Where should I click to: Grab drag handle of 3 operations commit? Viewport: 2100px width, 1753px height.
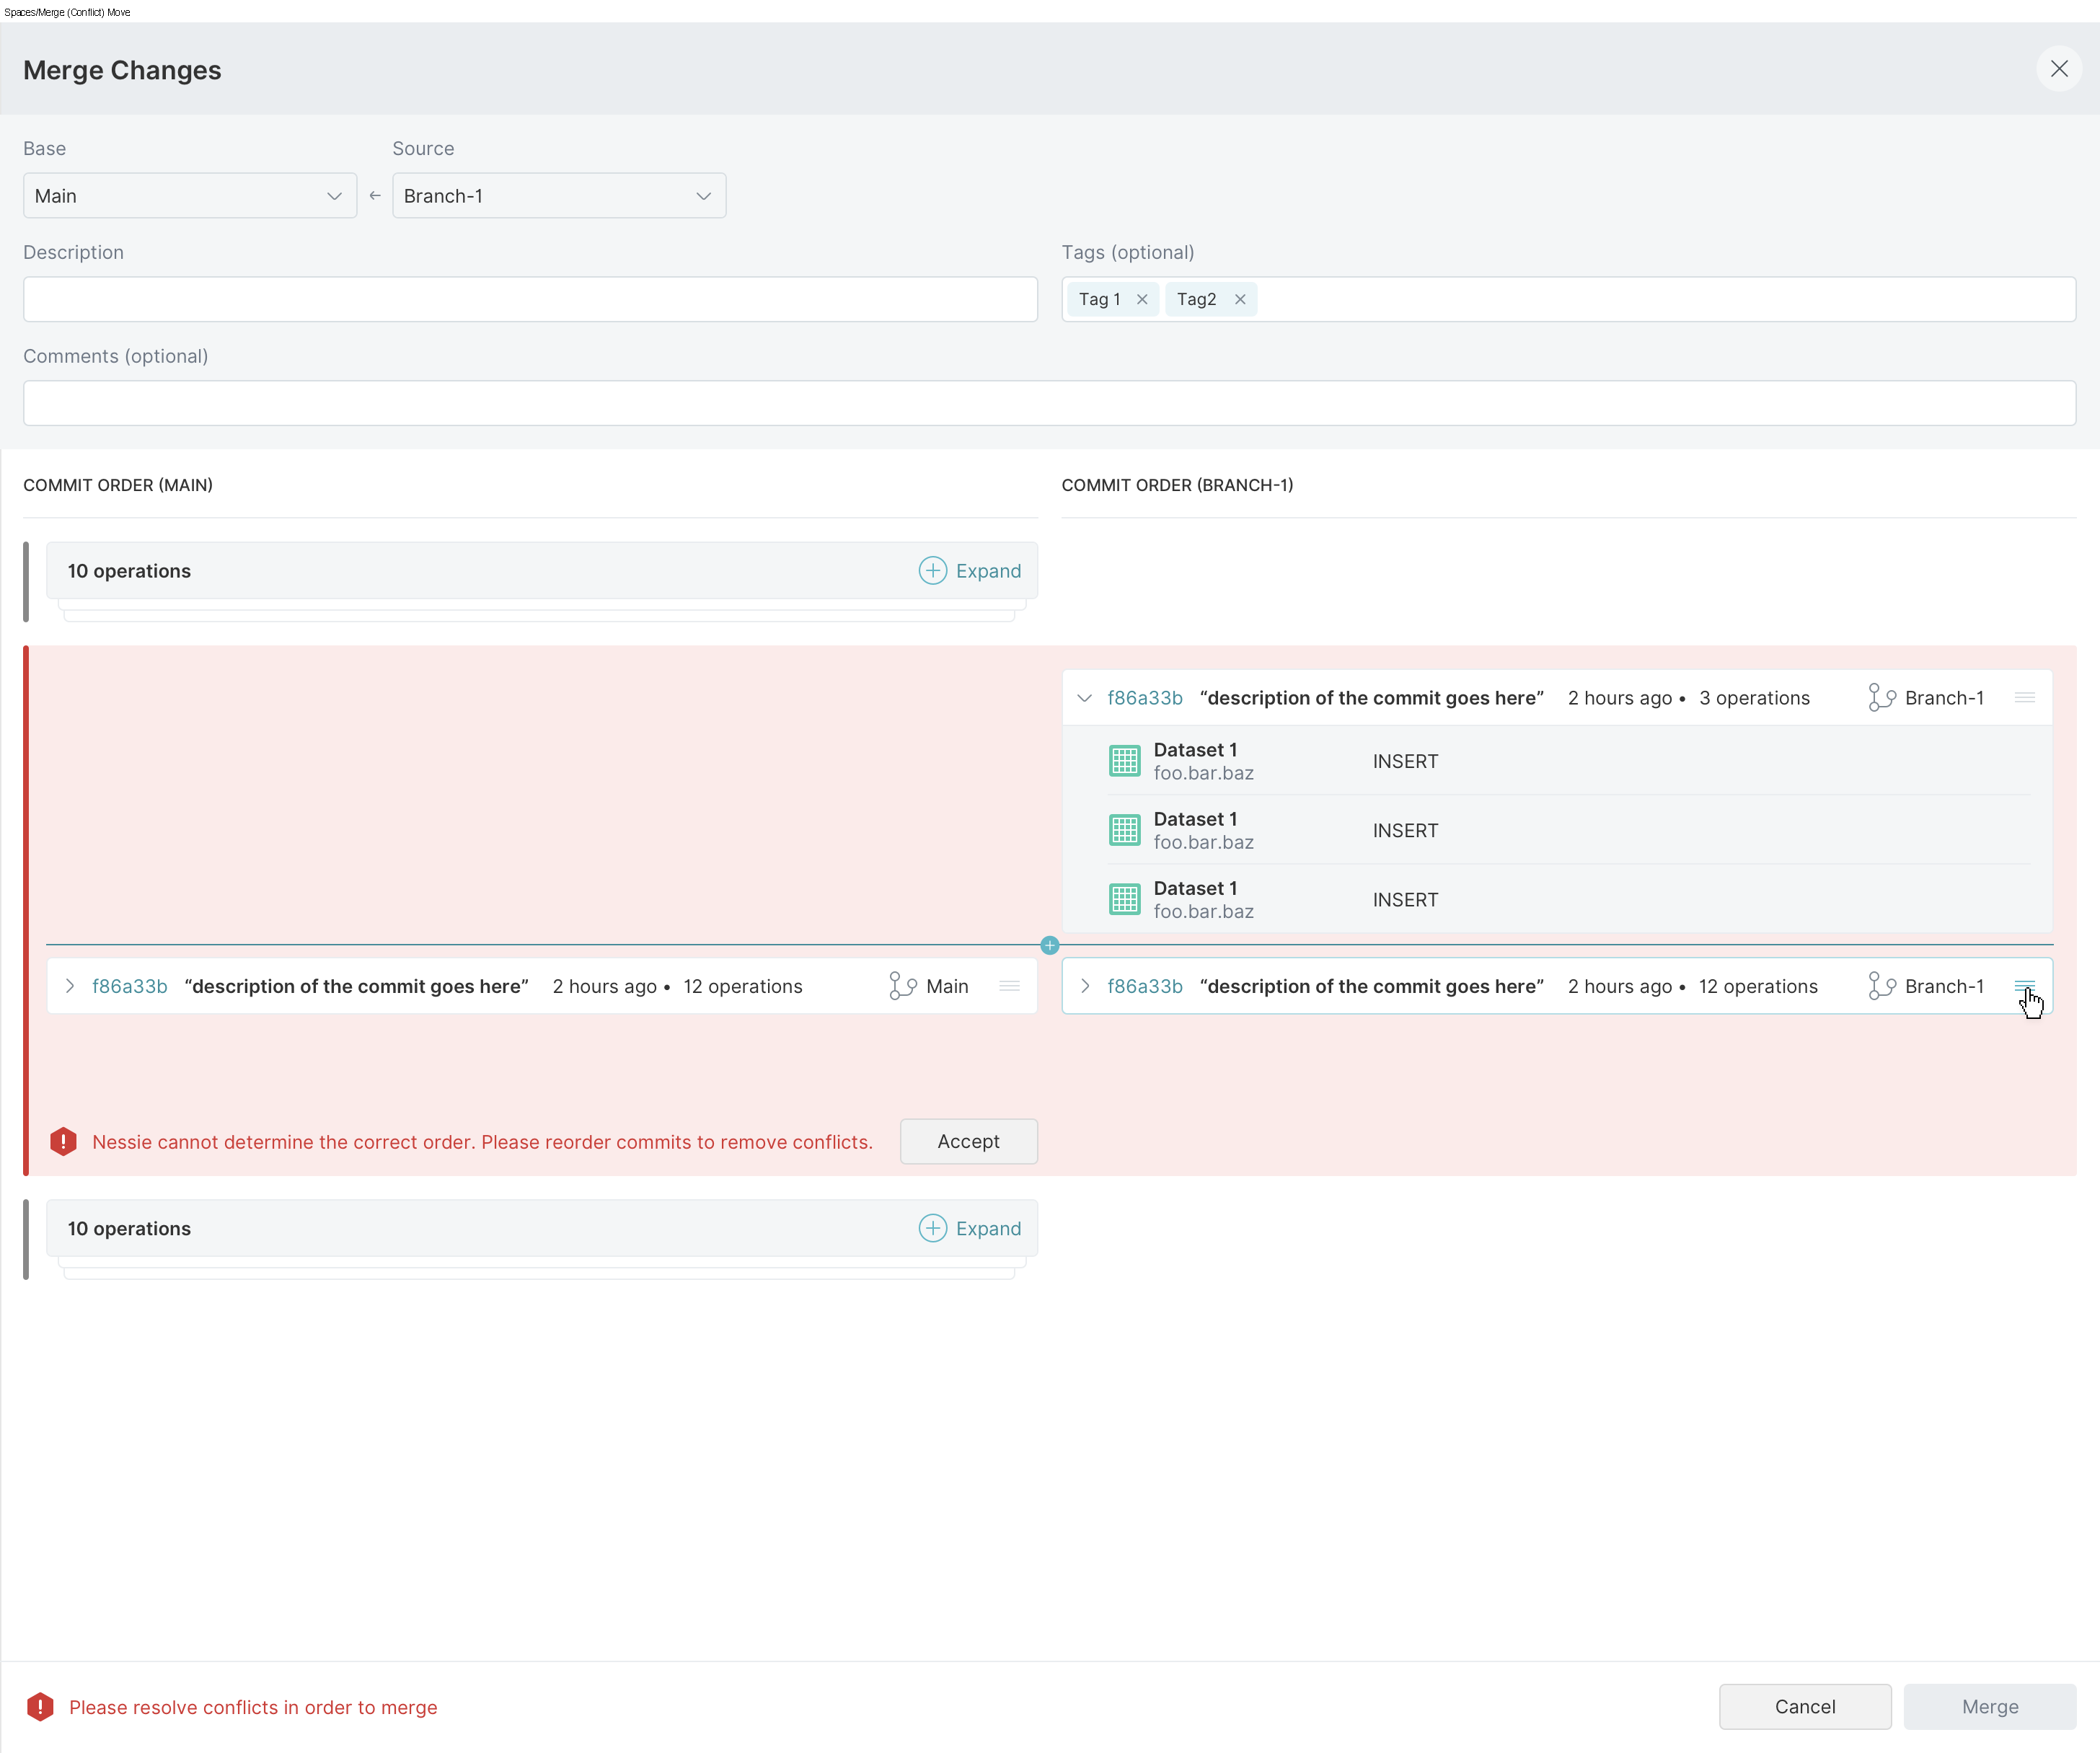[2024, 698]
